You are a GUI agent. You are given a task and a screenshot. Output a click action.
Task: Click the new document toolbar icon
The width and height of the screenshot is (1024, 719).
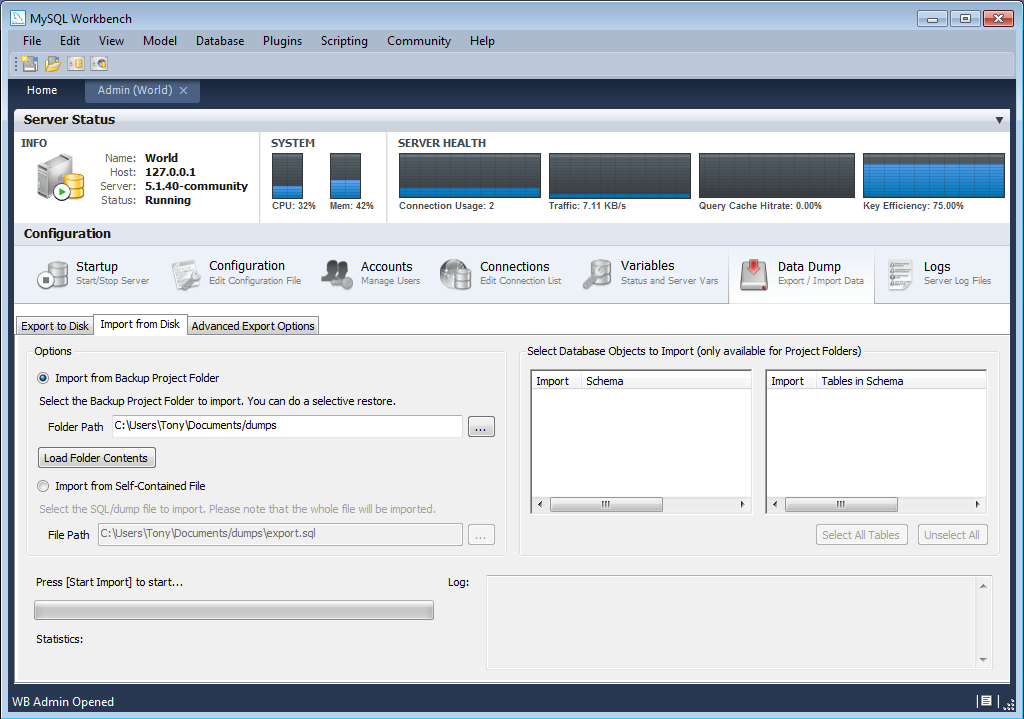(x=27, y=62)
